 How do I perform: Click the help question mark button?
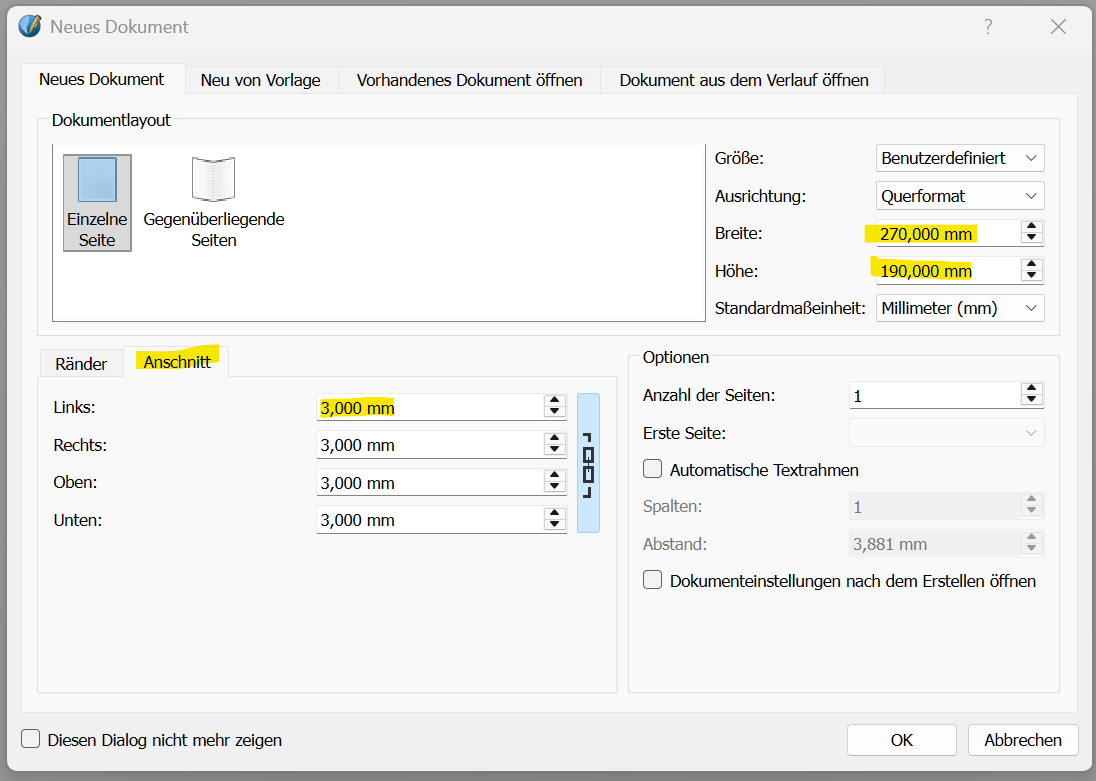(x=988, y=27)
